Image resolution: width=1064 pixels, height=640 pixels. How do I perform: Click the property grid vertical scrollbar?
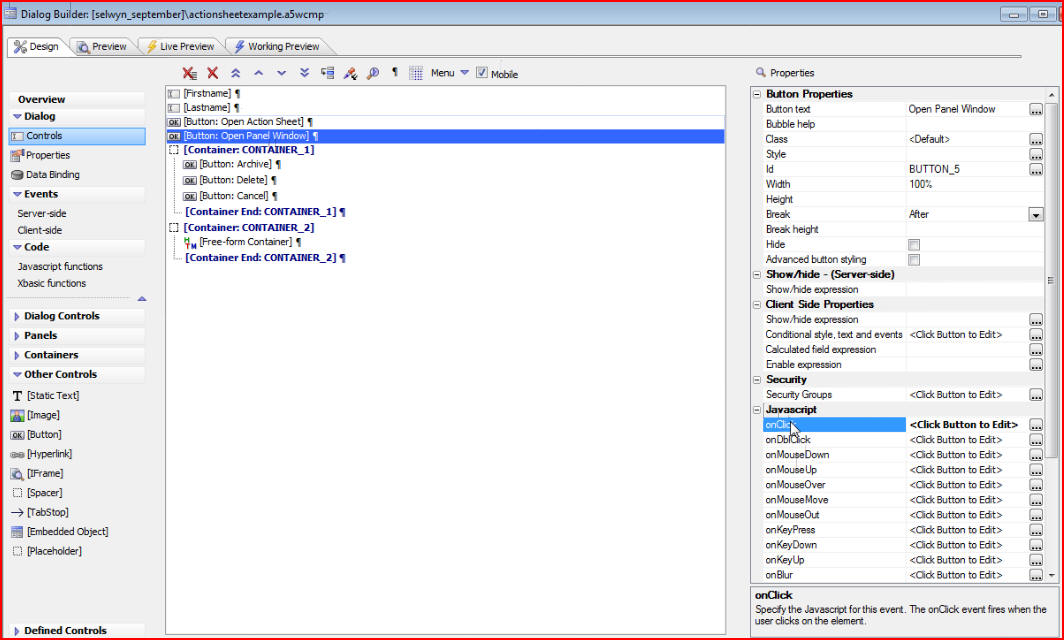(x=1051, y=280)
